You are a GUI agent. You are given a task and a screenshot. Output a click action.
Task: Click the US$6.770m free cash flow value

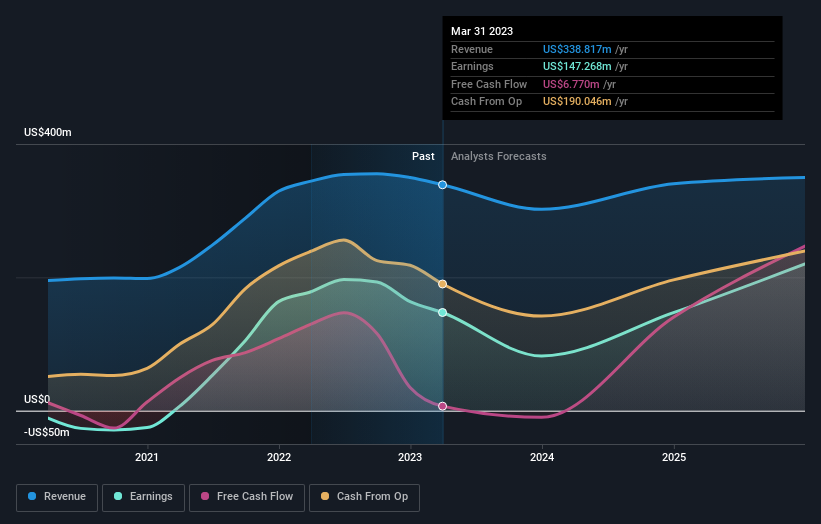571,84
